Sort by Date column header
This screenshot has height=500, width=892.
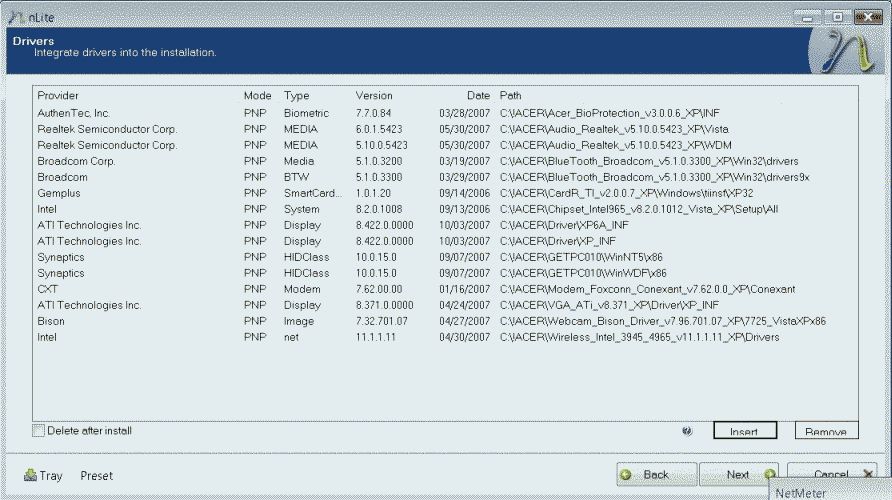click(x=478, y=96)
